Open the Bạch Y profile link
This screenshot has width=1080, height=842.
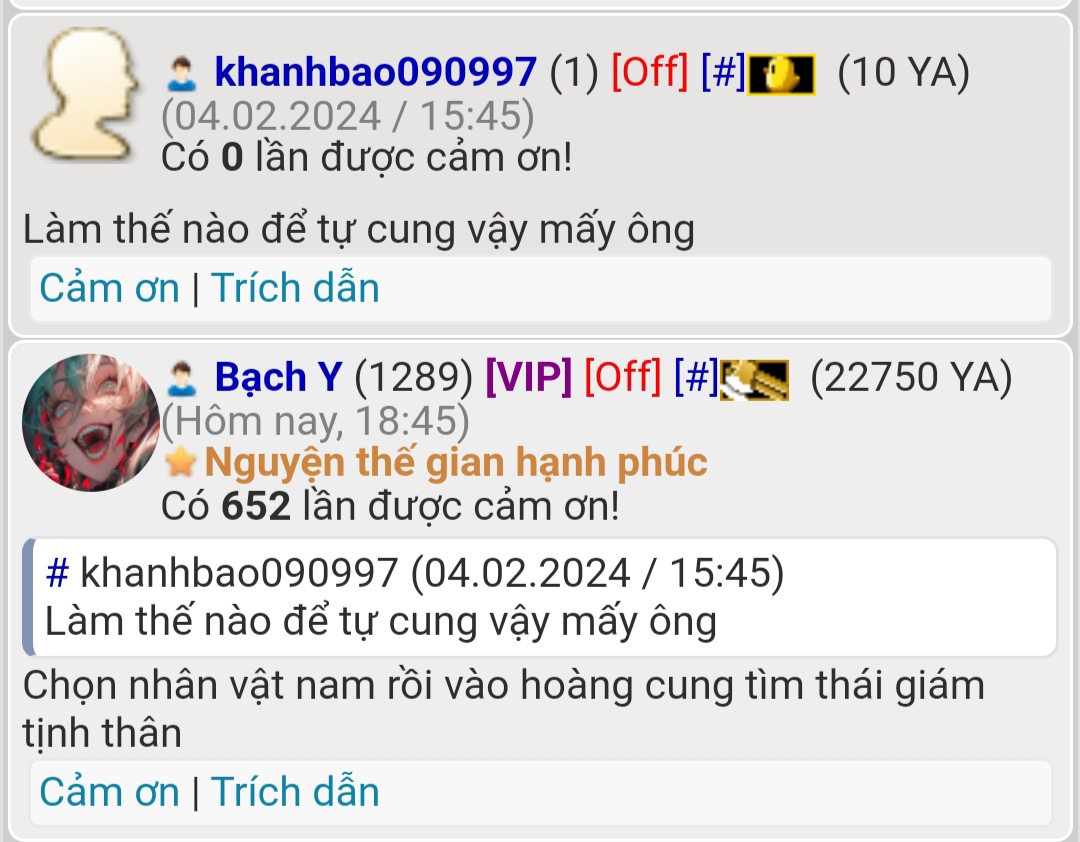coord(278,377)
